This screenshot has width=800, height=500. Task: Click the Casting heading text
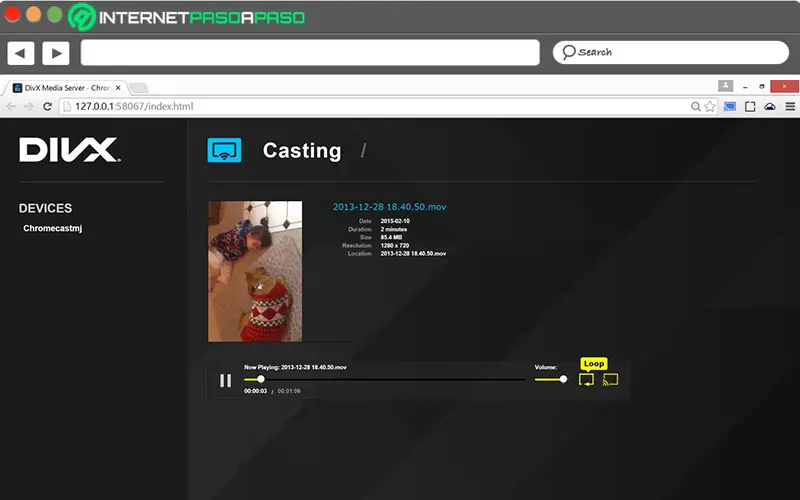(x=302, y=151)
